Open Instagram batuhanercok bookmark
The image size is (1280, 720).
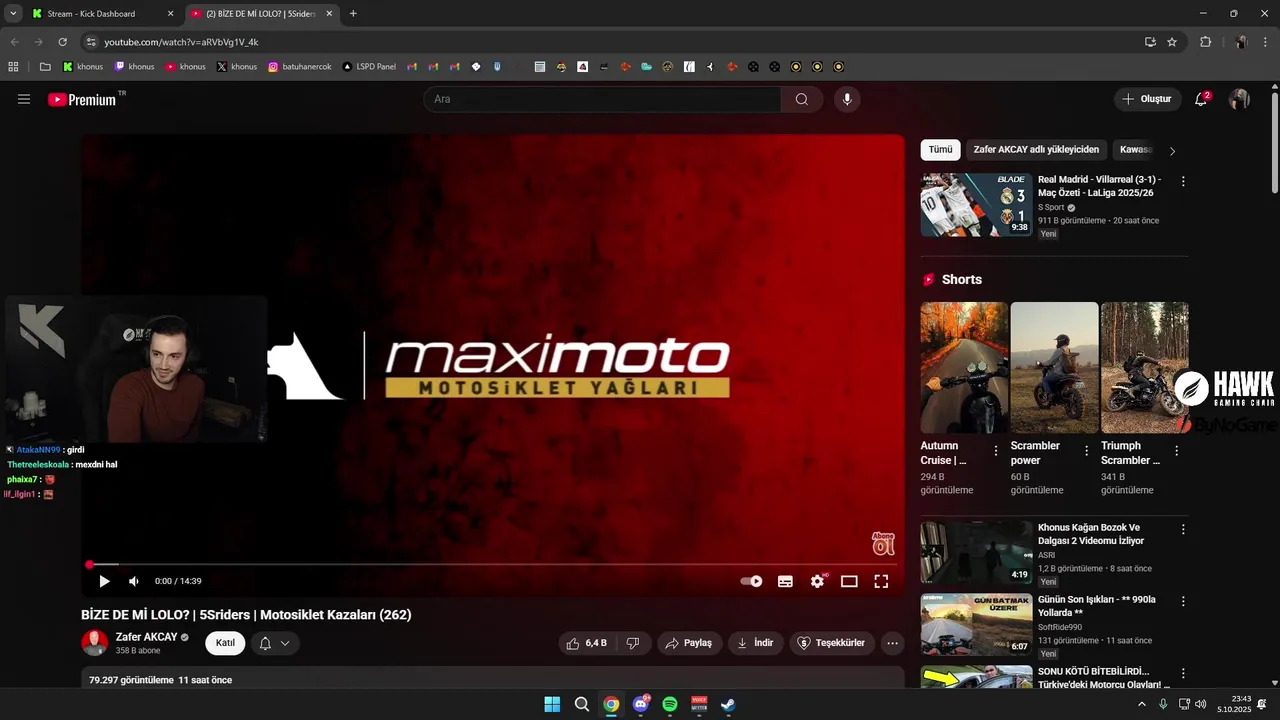[299, 67]
